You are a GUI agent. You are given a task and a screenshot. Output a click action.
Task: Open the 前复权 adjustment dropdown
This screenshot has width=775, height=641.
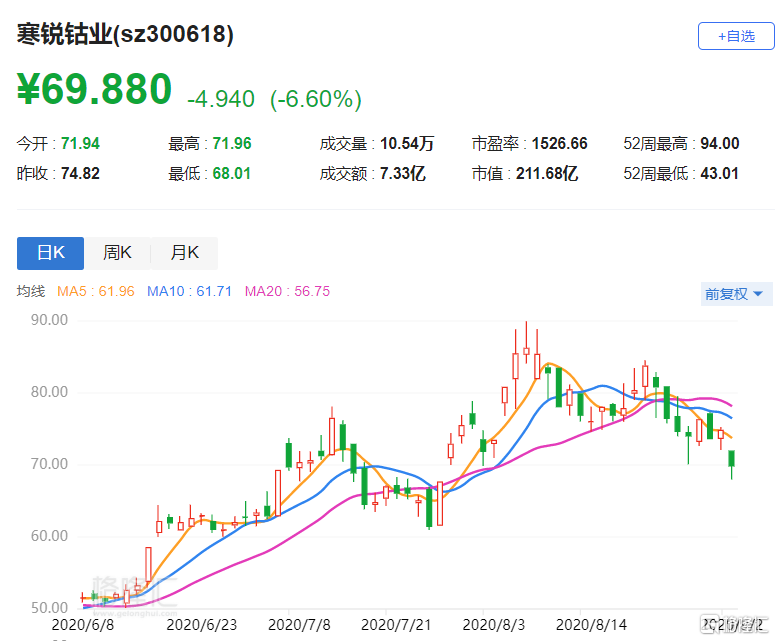736,294
